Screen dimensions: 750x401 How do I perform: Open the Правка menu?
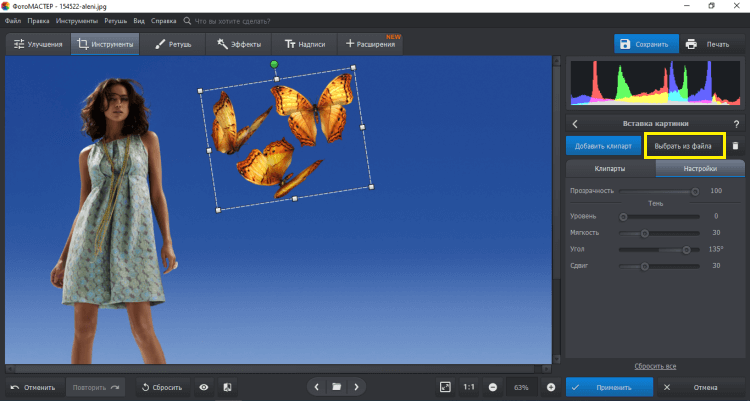click(38, 21)
